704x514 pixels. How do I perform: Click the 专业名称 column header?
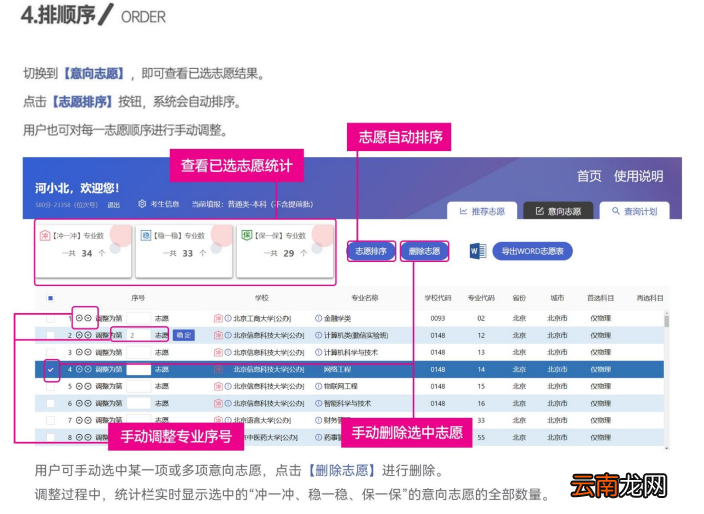(365, 298)
